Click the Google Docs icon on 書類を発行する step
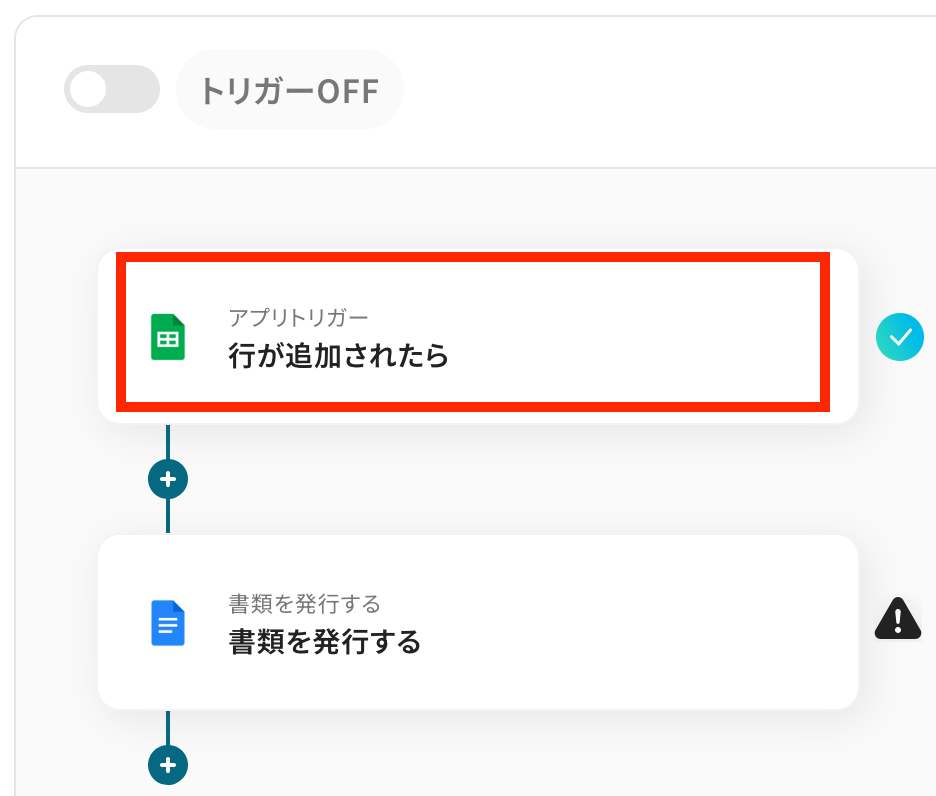Viewport: 936px width, 796px height. (166, 622)
